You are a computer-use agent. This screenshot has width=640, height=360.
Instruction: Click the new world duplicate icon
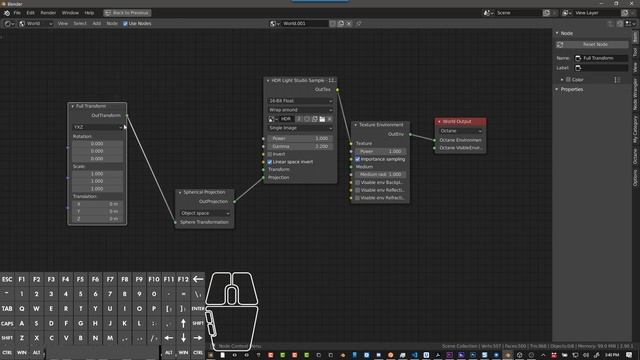[x=341, y=24]
